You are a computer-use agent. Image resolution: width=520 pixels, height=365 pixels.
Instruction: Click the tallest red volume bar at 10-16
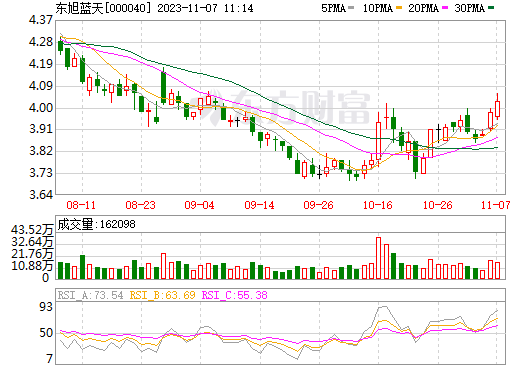click(379, 258)
